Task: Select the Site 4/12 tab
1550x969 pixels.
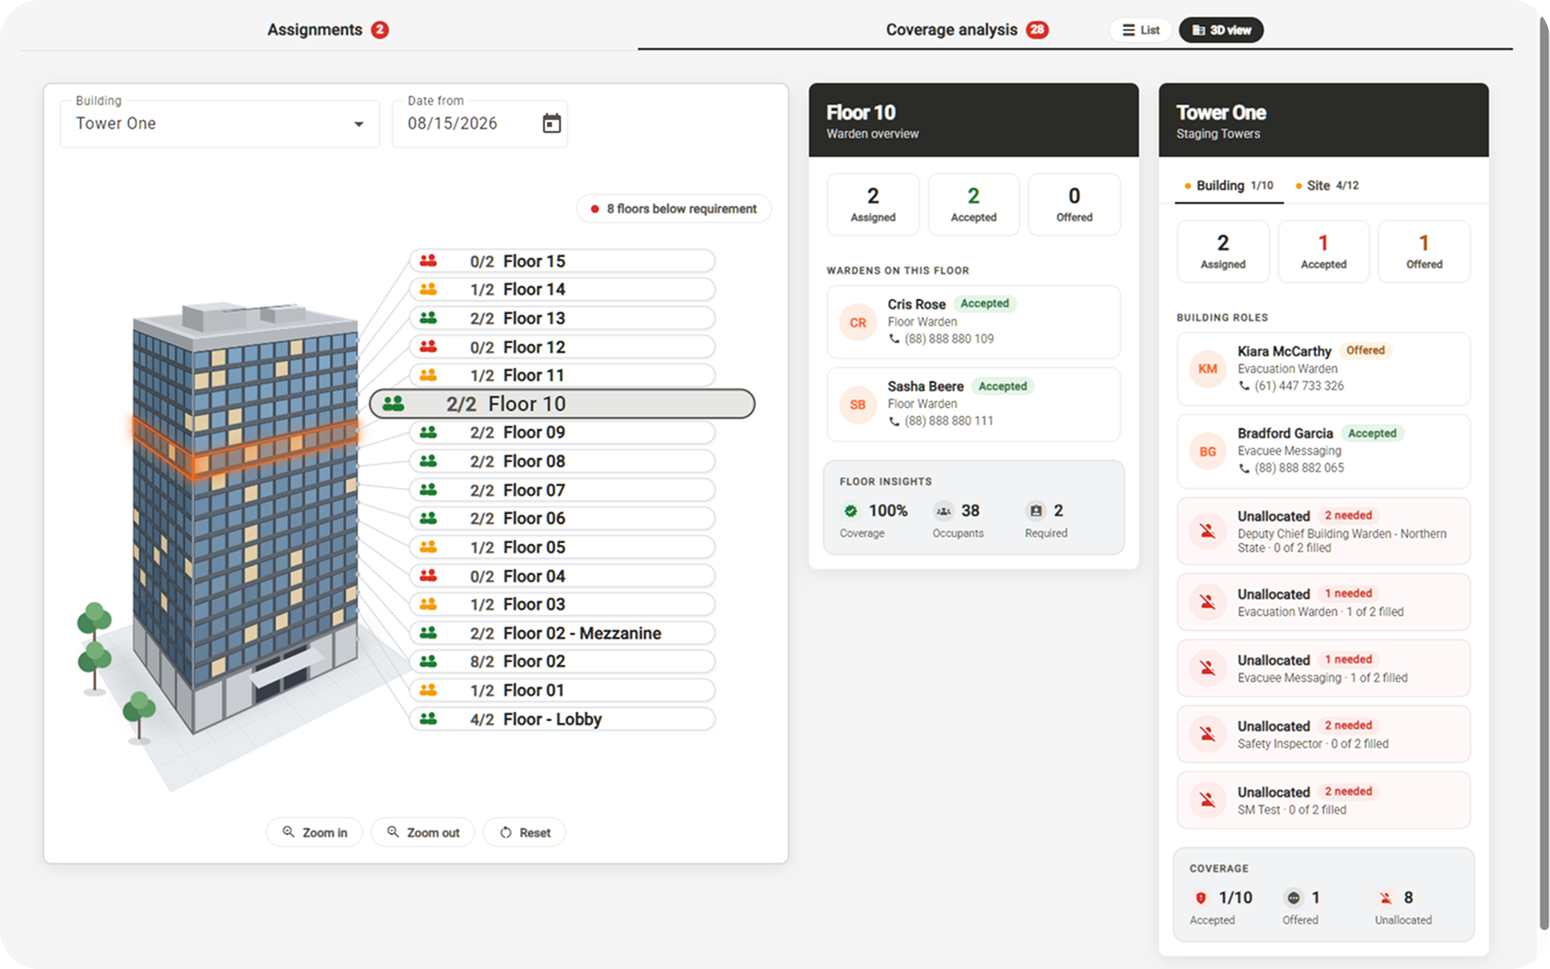Action: point(1327,186)
